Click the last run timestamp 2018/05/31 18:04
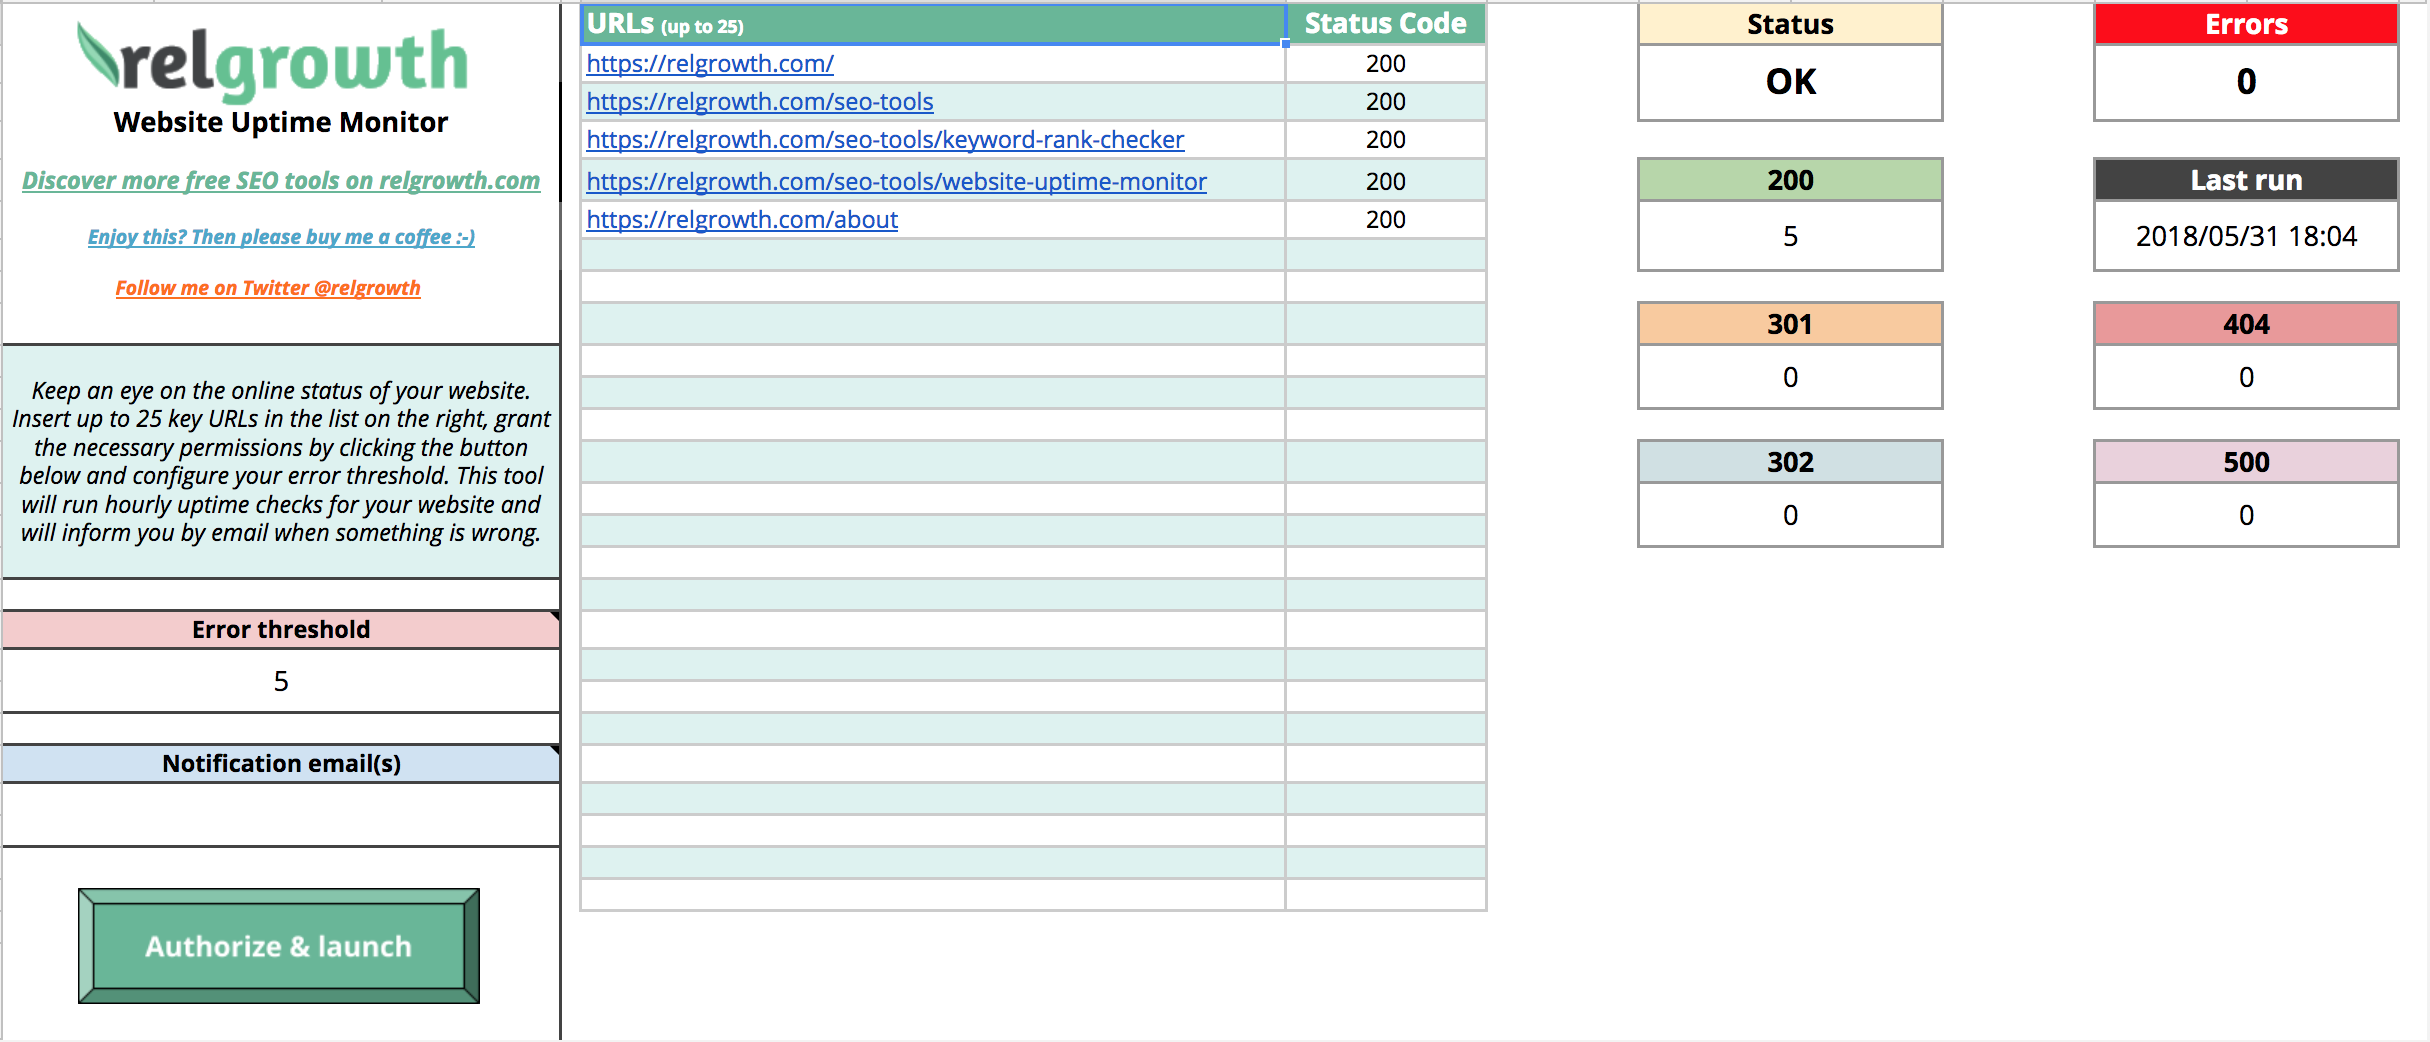 click(x=2246, y=236)
